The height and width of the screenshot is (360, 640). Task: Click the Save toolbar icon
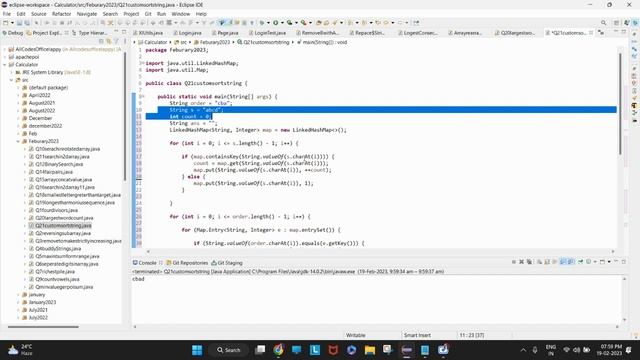(19, 23)
